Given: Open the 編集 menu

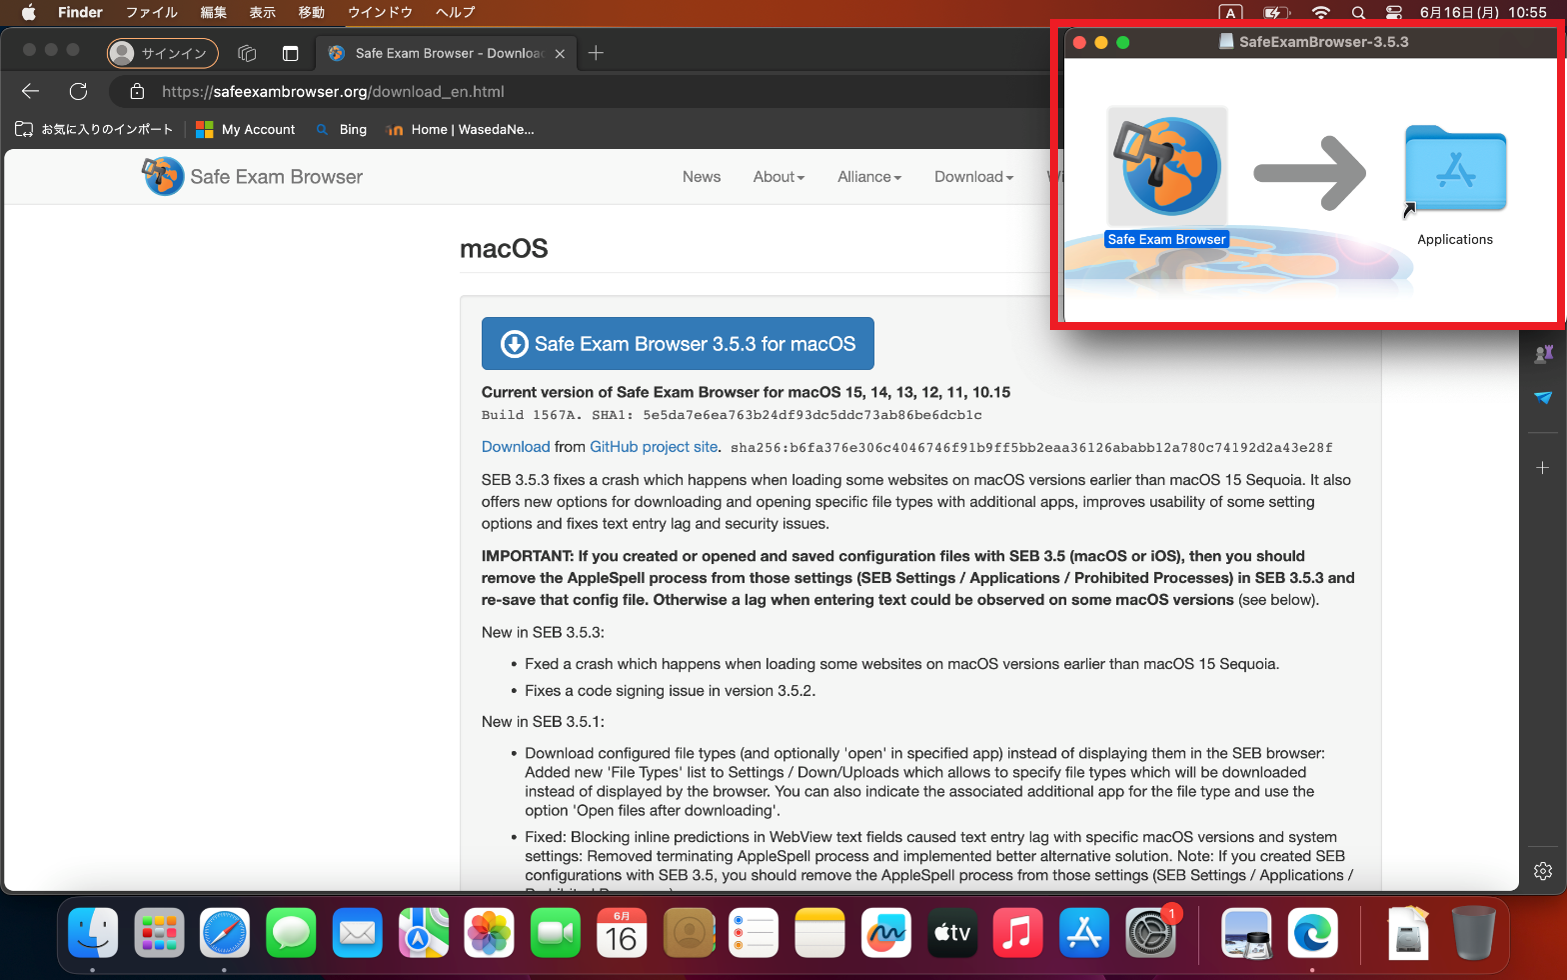Looking at the screenshot, I should coord(213,12).
